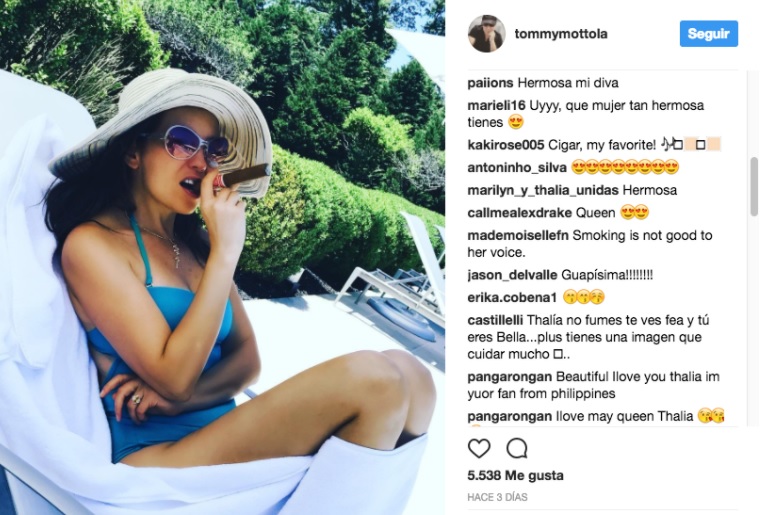
Task: Open pangarongan's profile from Beautiful comment
Action: pos(509,377)
